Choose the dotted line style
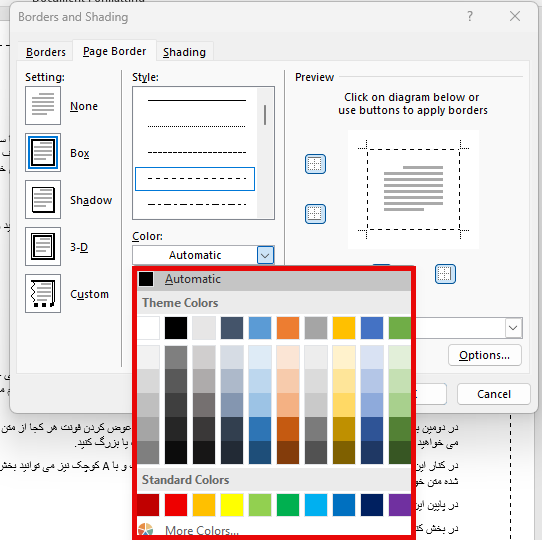This screenshot has height=540, width=542. (197, 126)
